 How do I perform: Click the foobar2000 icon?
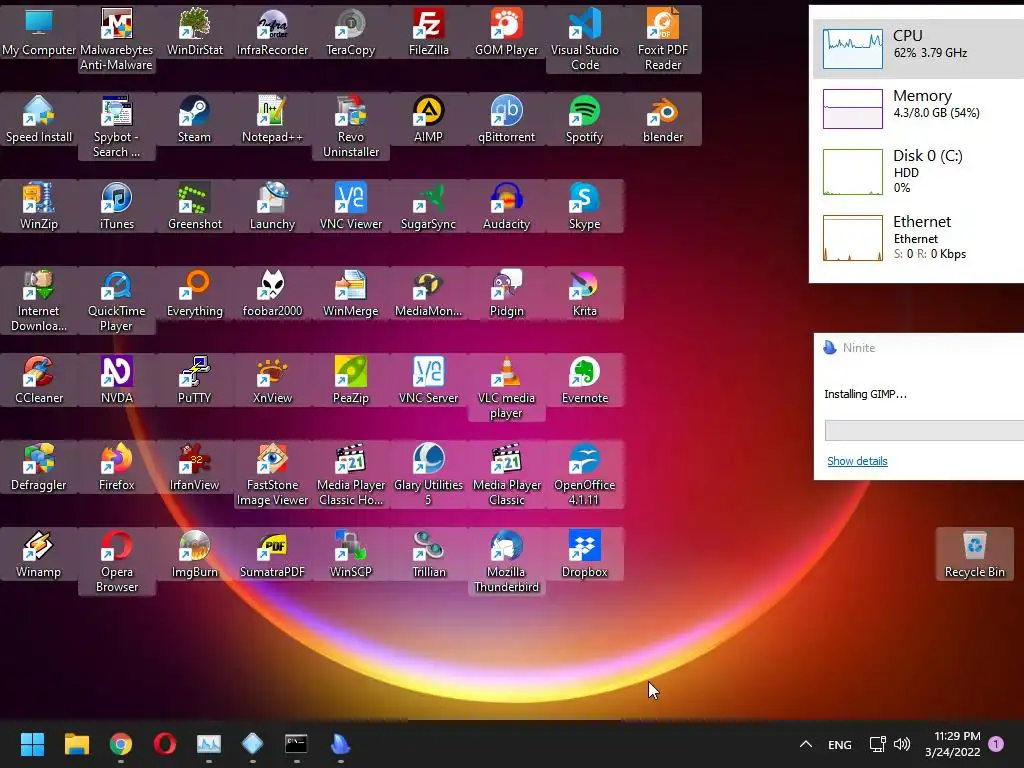(x=272, y=293)
